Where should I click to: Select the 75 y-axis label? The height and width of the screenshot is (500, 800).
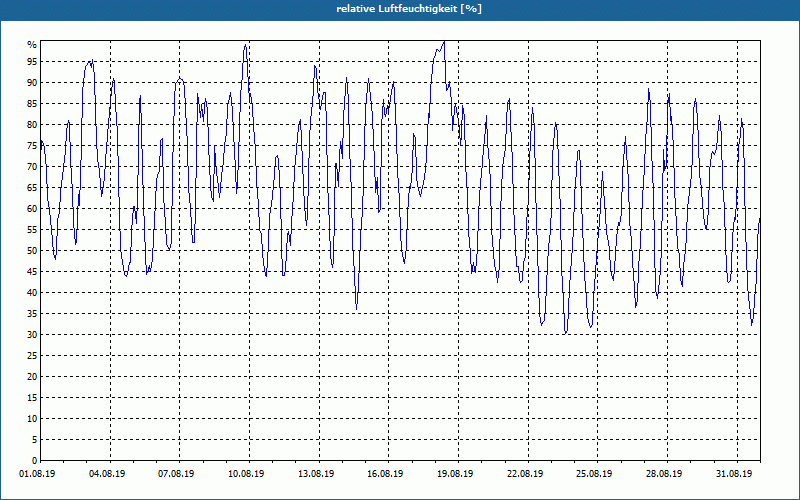pyautogui.click(x=32, y=145)
